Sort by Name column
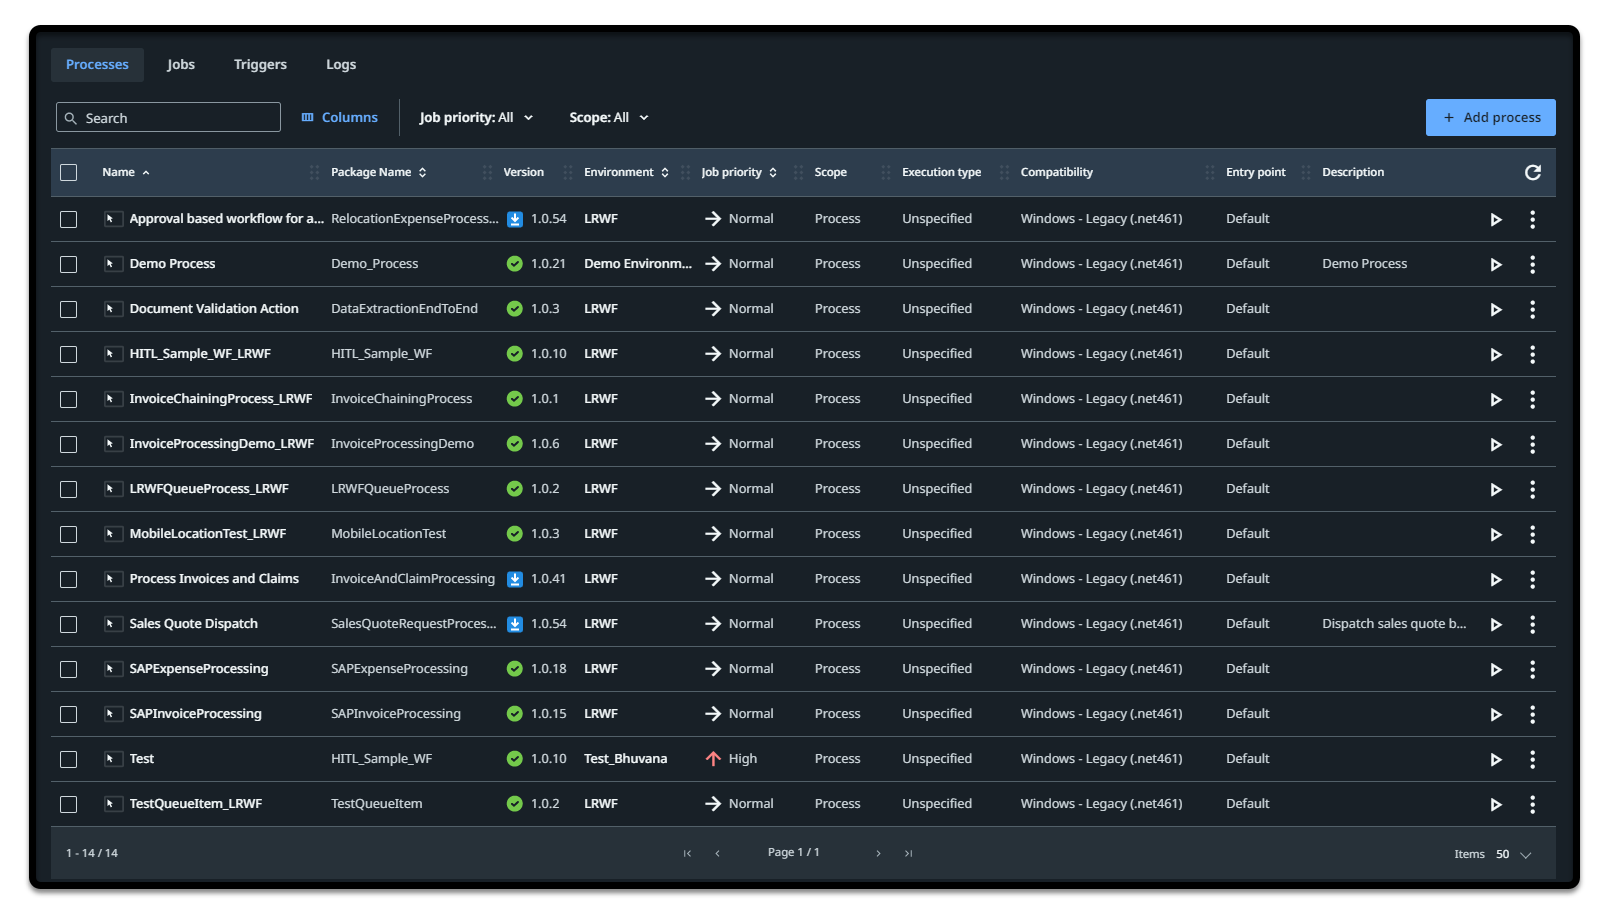This screenshot has width=1614, height=912. point(126,173)
